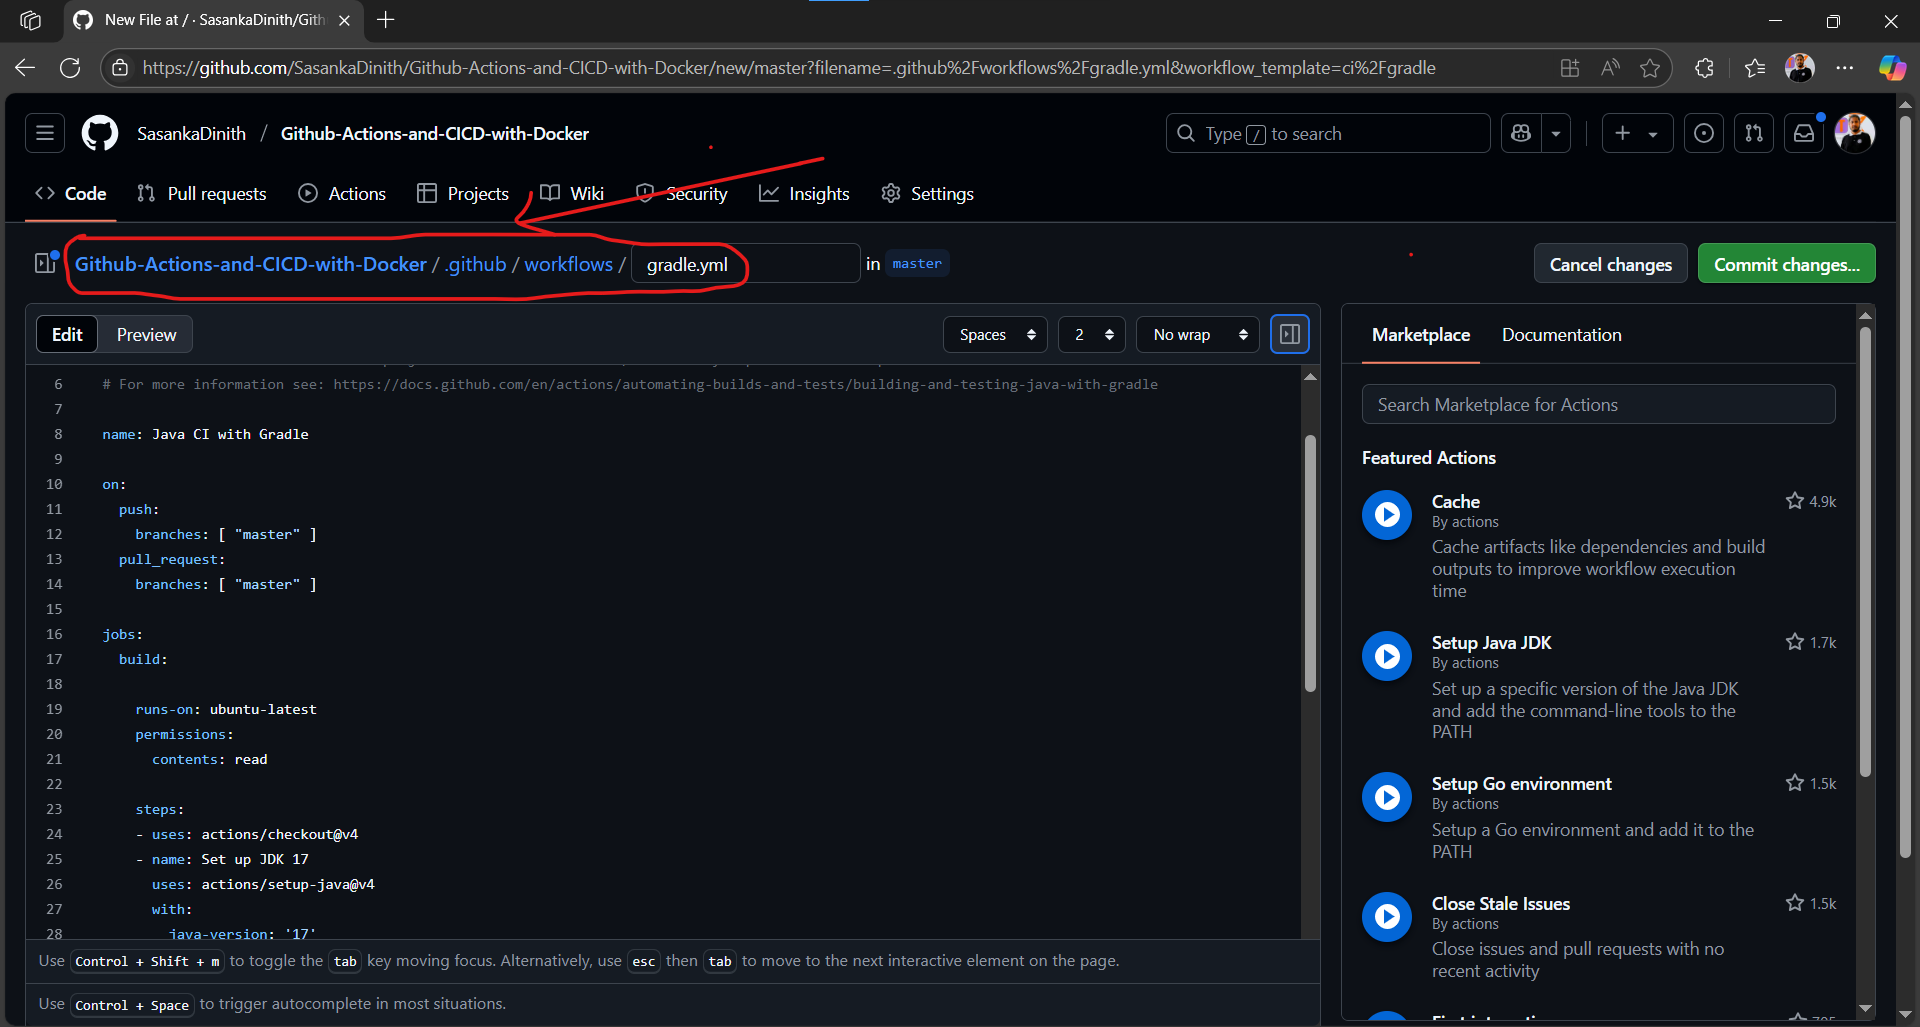The width and height of the screenshot is (1920, 1027).
Task: Open browser settings and more menu
Action: coord(1845,68)
